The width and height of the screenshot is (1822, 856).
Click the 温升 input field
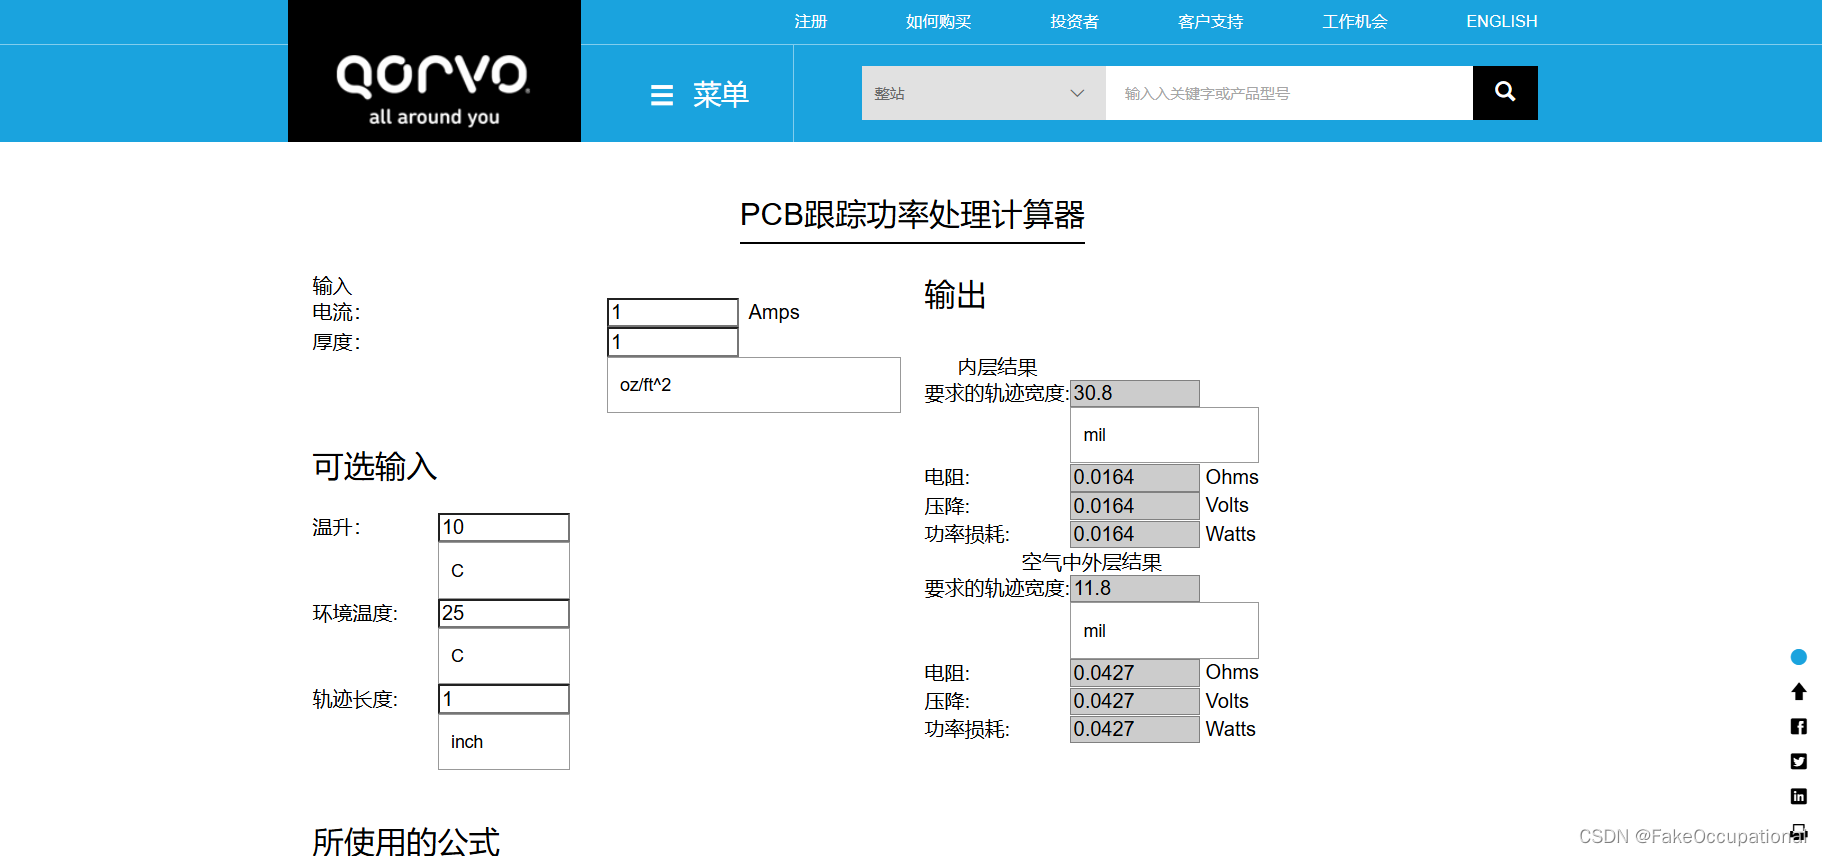(504, 527)
